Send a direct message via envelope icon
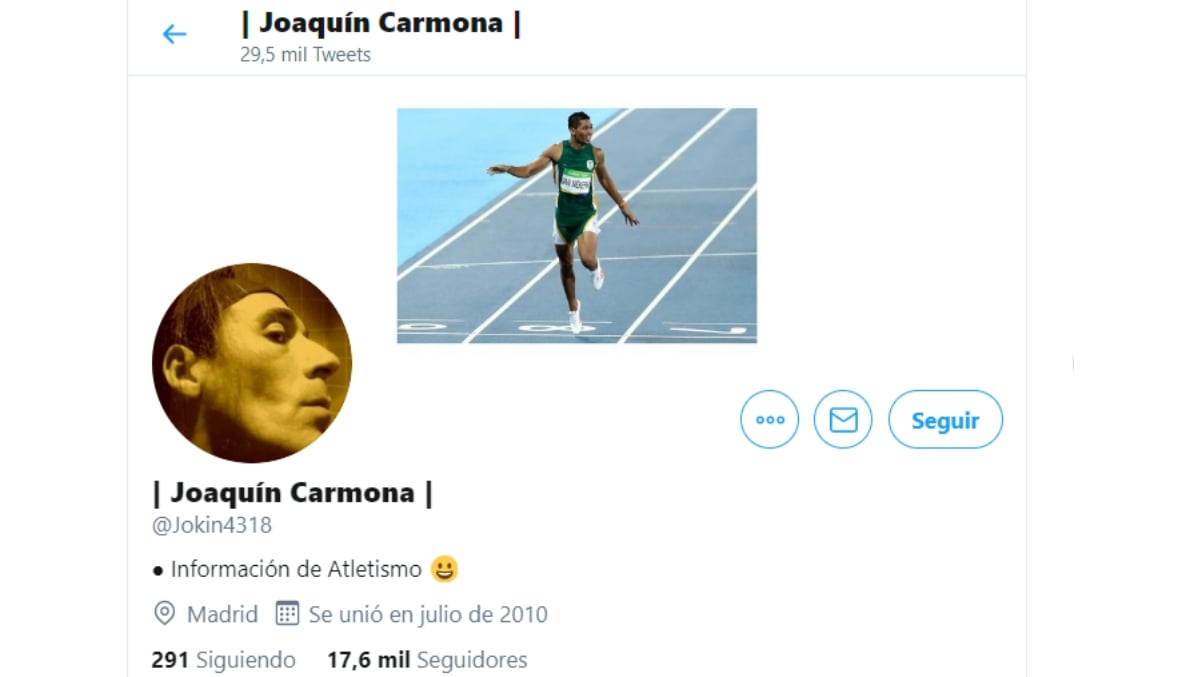Viewport: 1202px width, 677px height. [x=843, y=420]
